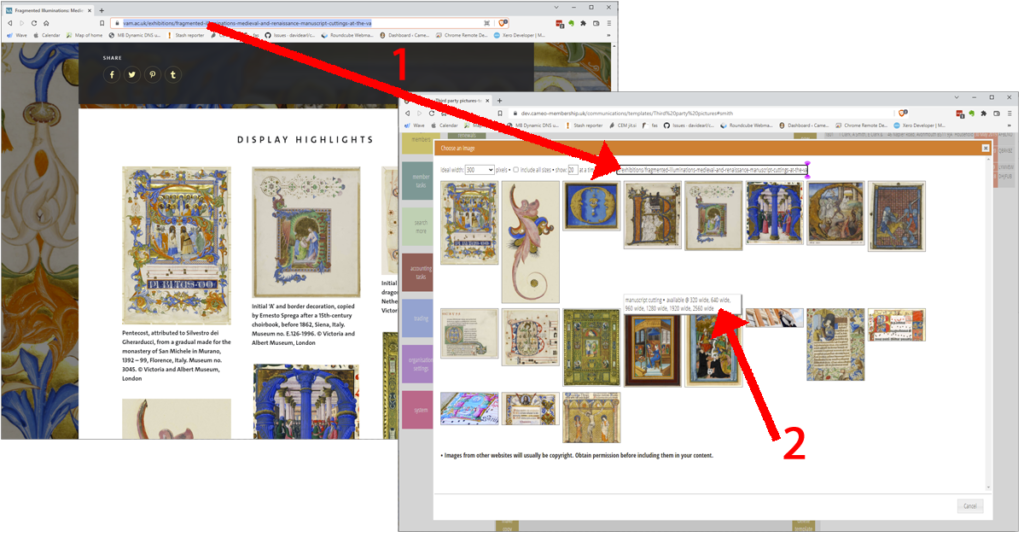Click image URL field in Choose an image dialog

click(712, 170)
